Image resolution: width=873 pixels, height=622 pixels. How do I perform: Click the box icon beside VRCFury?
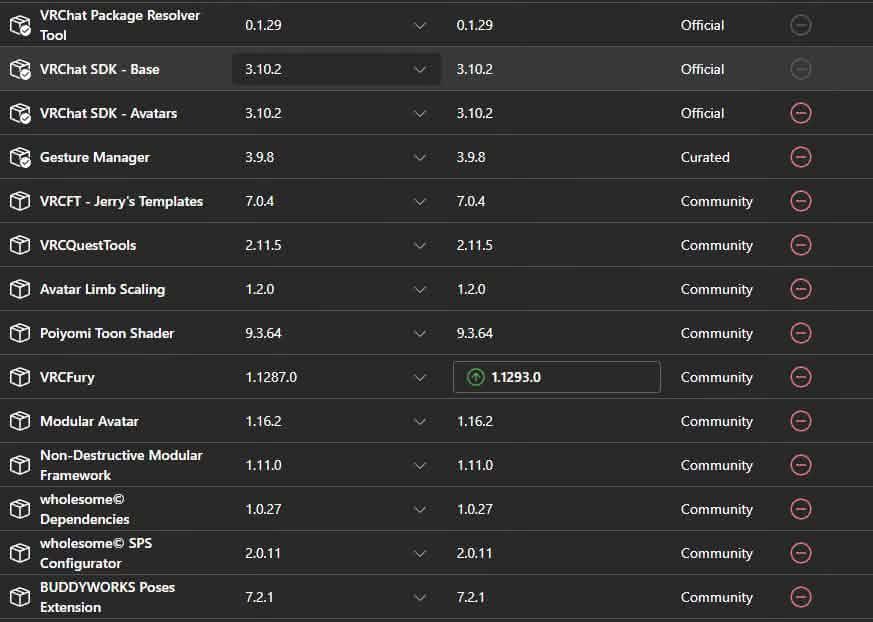pyautogui.click(x=20, y=377)
